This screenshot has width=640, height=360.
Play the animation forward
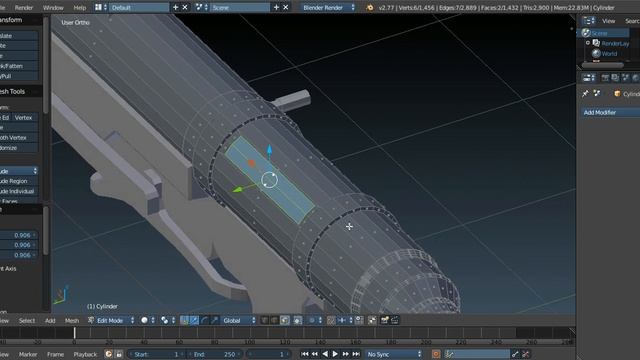(x=335, y=354)
